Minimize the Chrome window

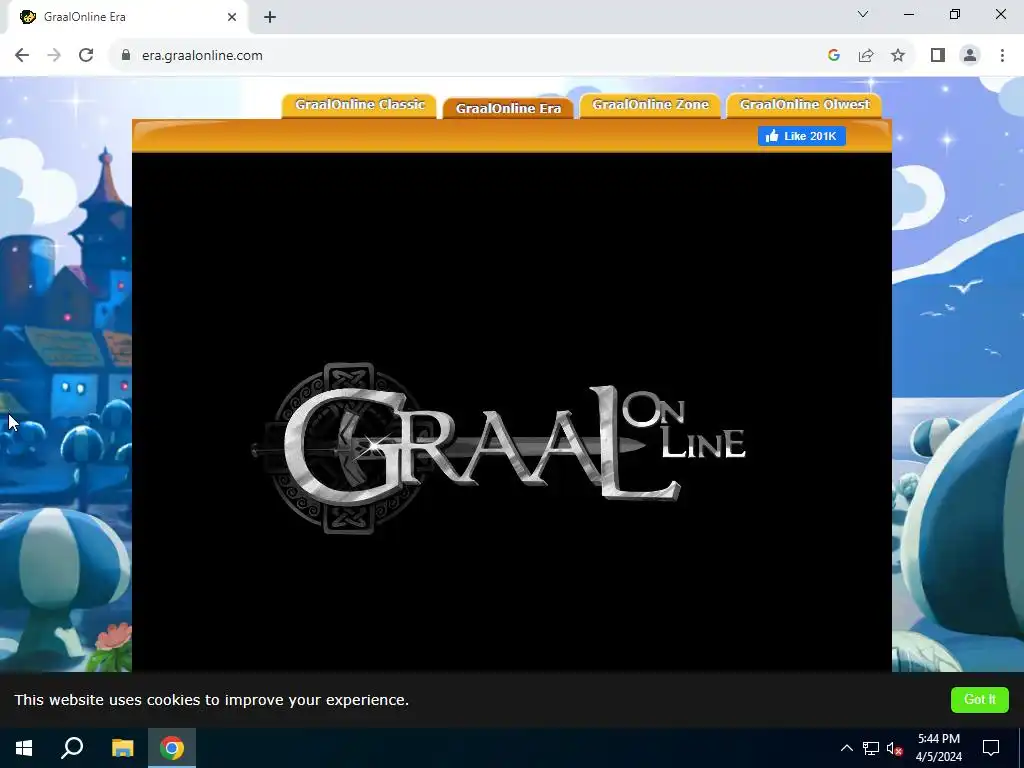point(908,14)
